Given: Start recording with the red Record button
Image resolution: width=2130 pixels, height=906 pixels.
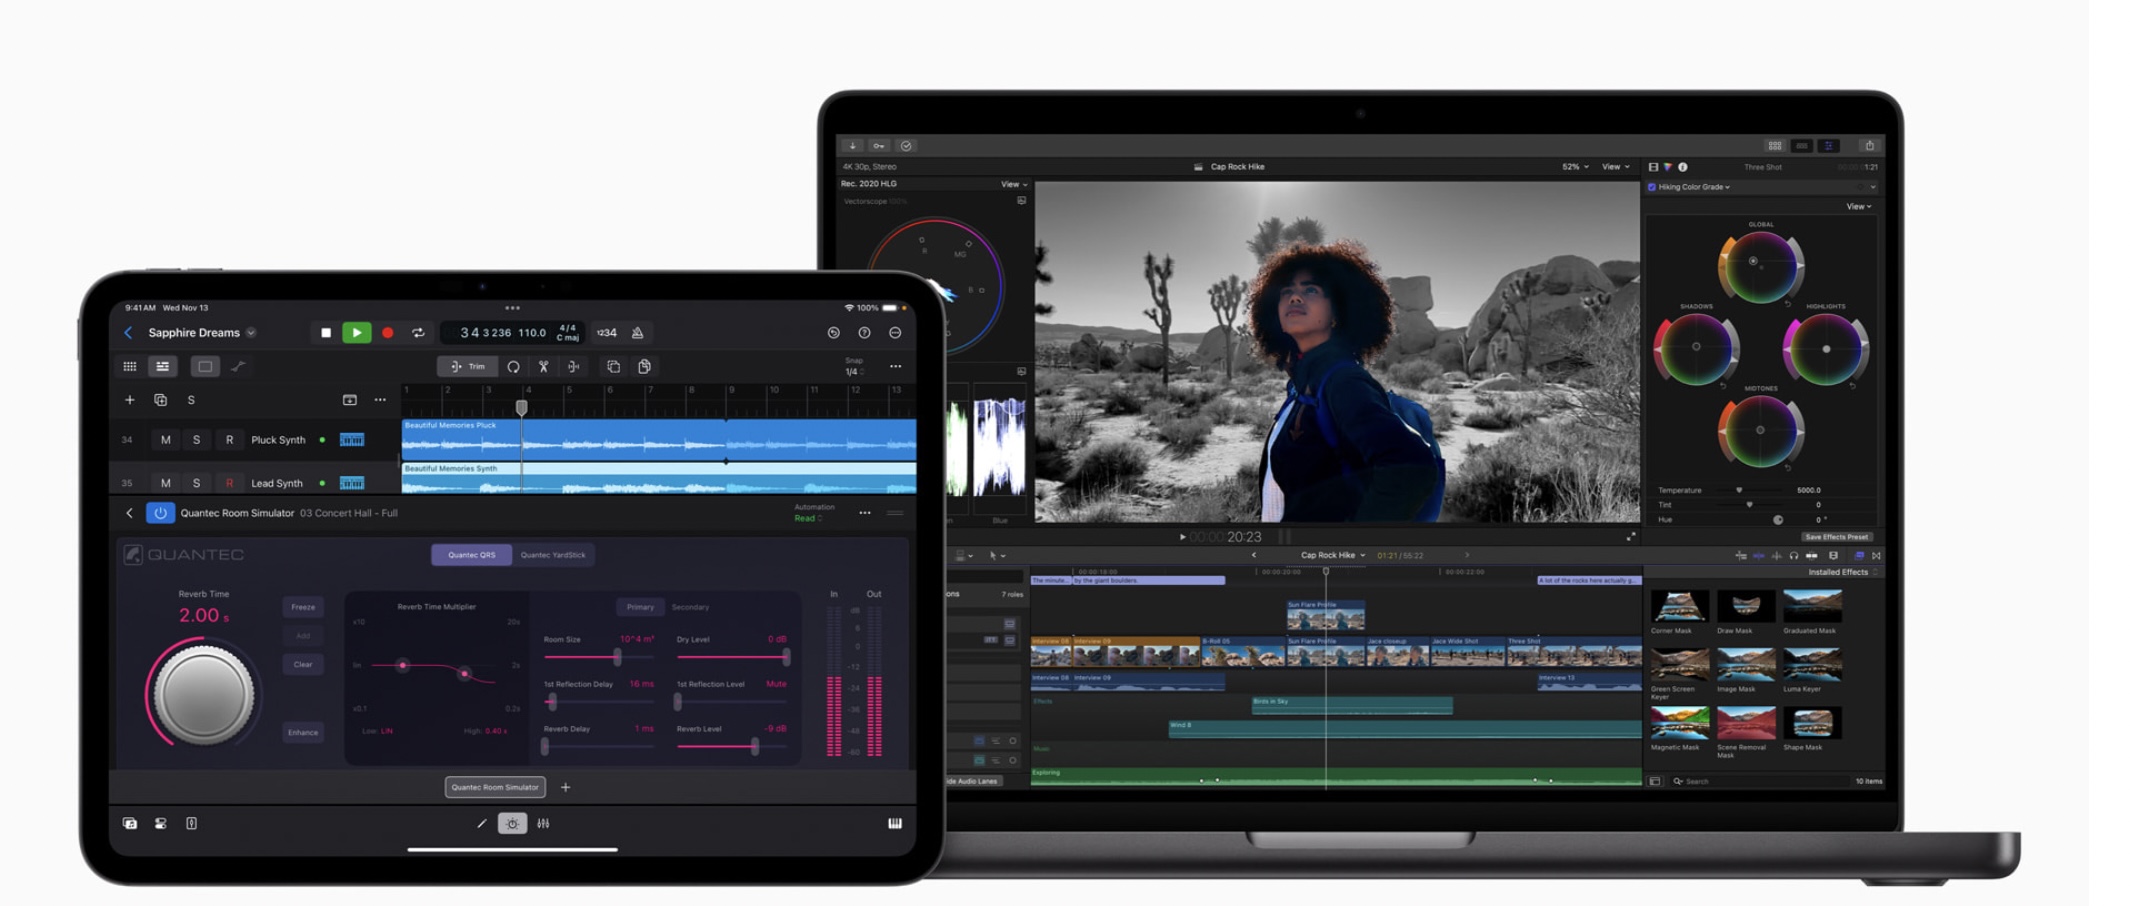Looking at the screenshot, I should [x=388, y=333].
